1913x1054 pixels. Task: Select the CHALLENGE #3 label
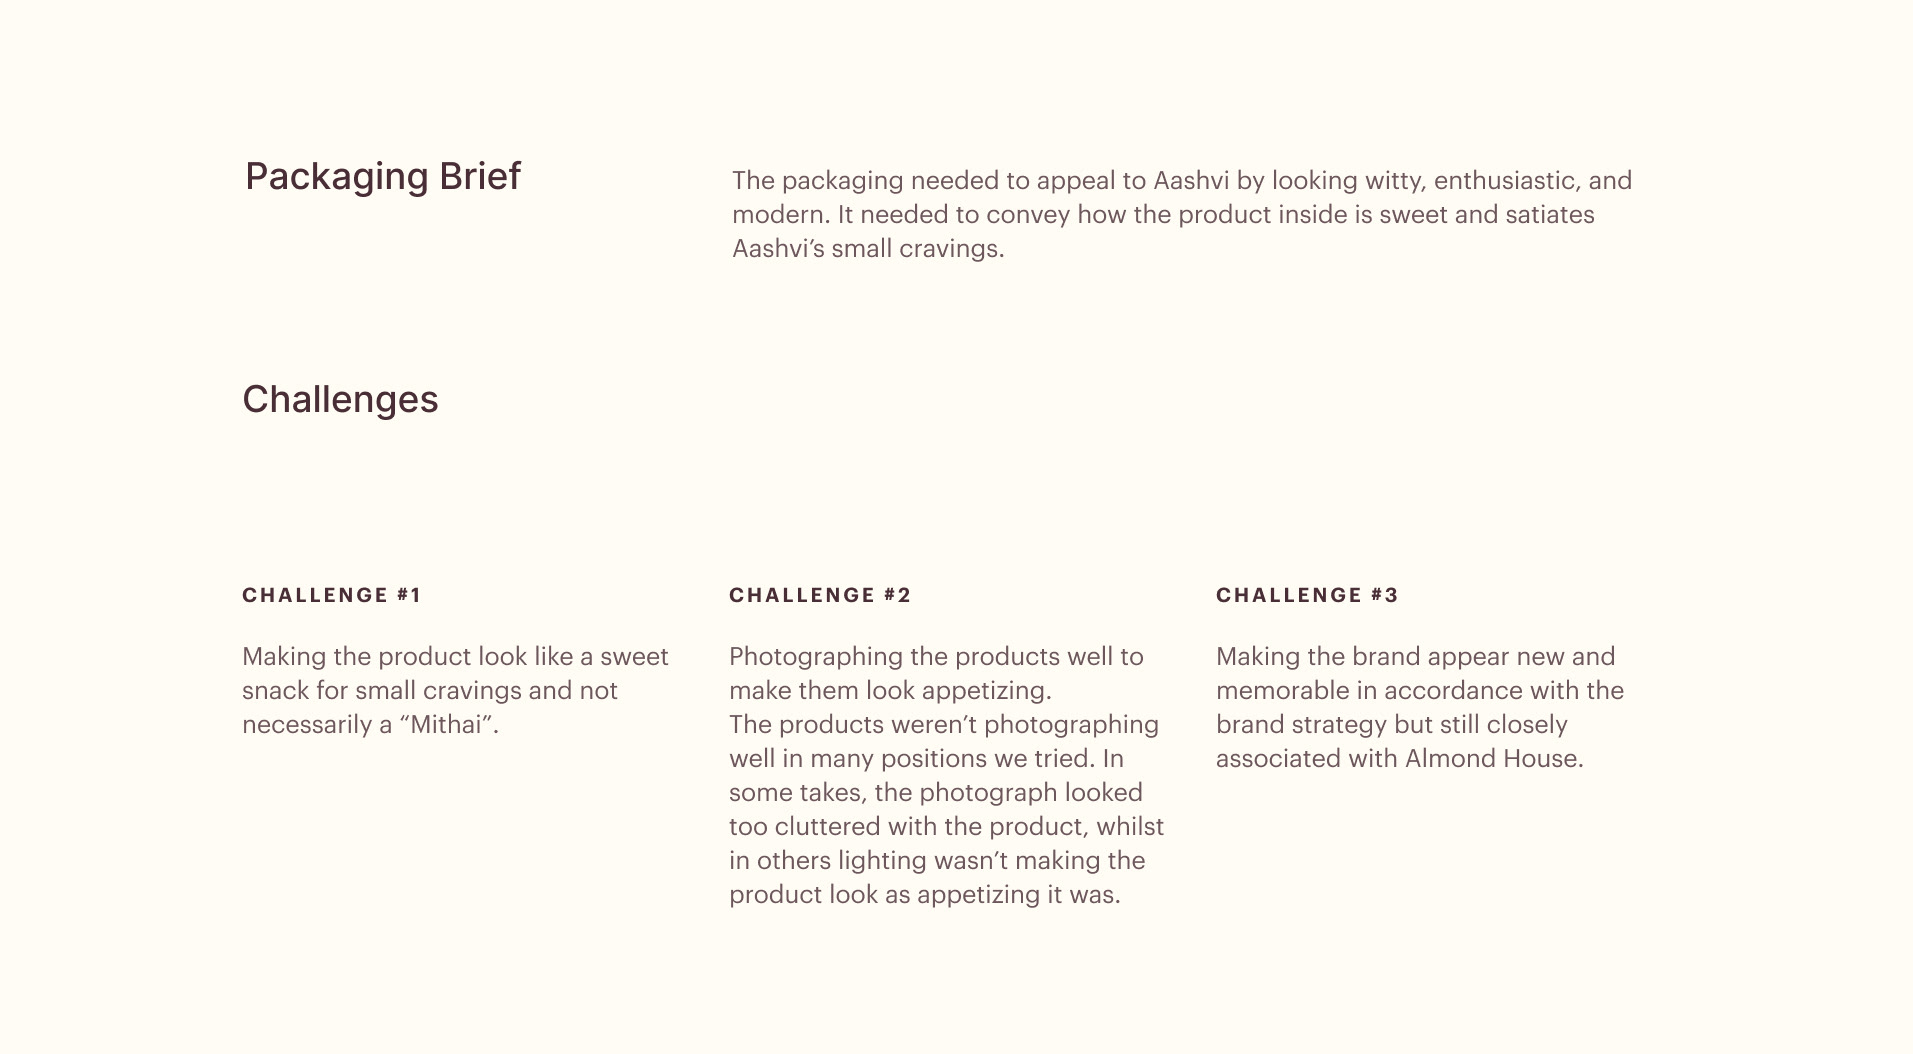tap(1307, 595)
